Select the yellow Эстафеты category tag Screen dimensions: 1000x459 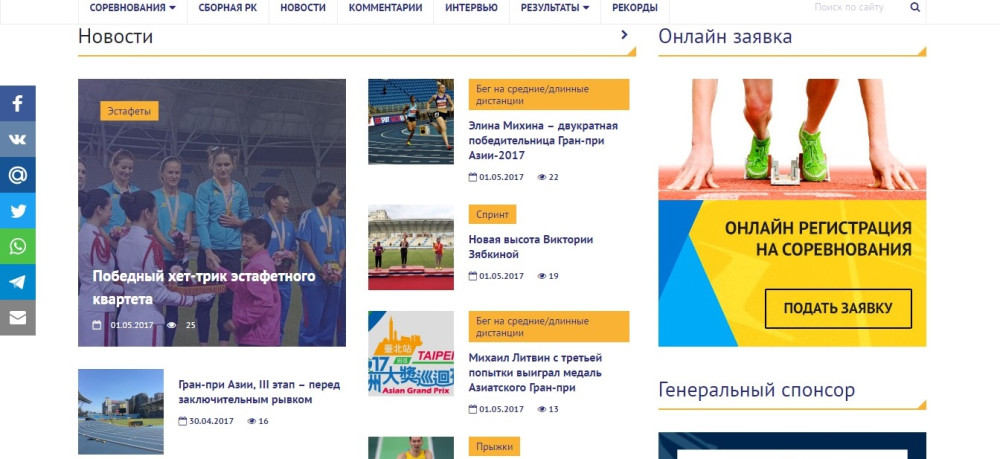point(129,111)
